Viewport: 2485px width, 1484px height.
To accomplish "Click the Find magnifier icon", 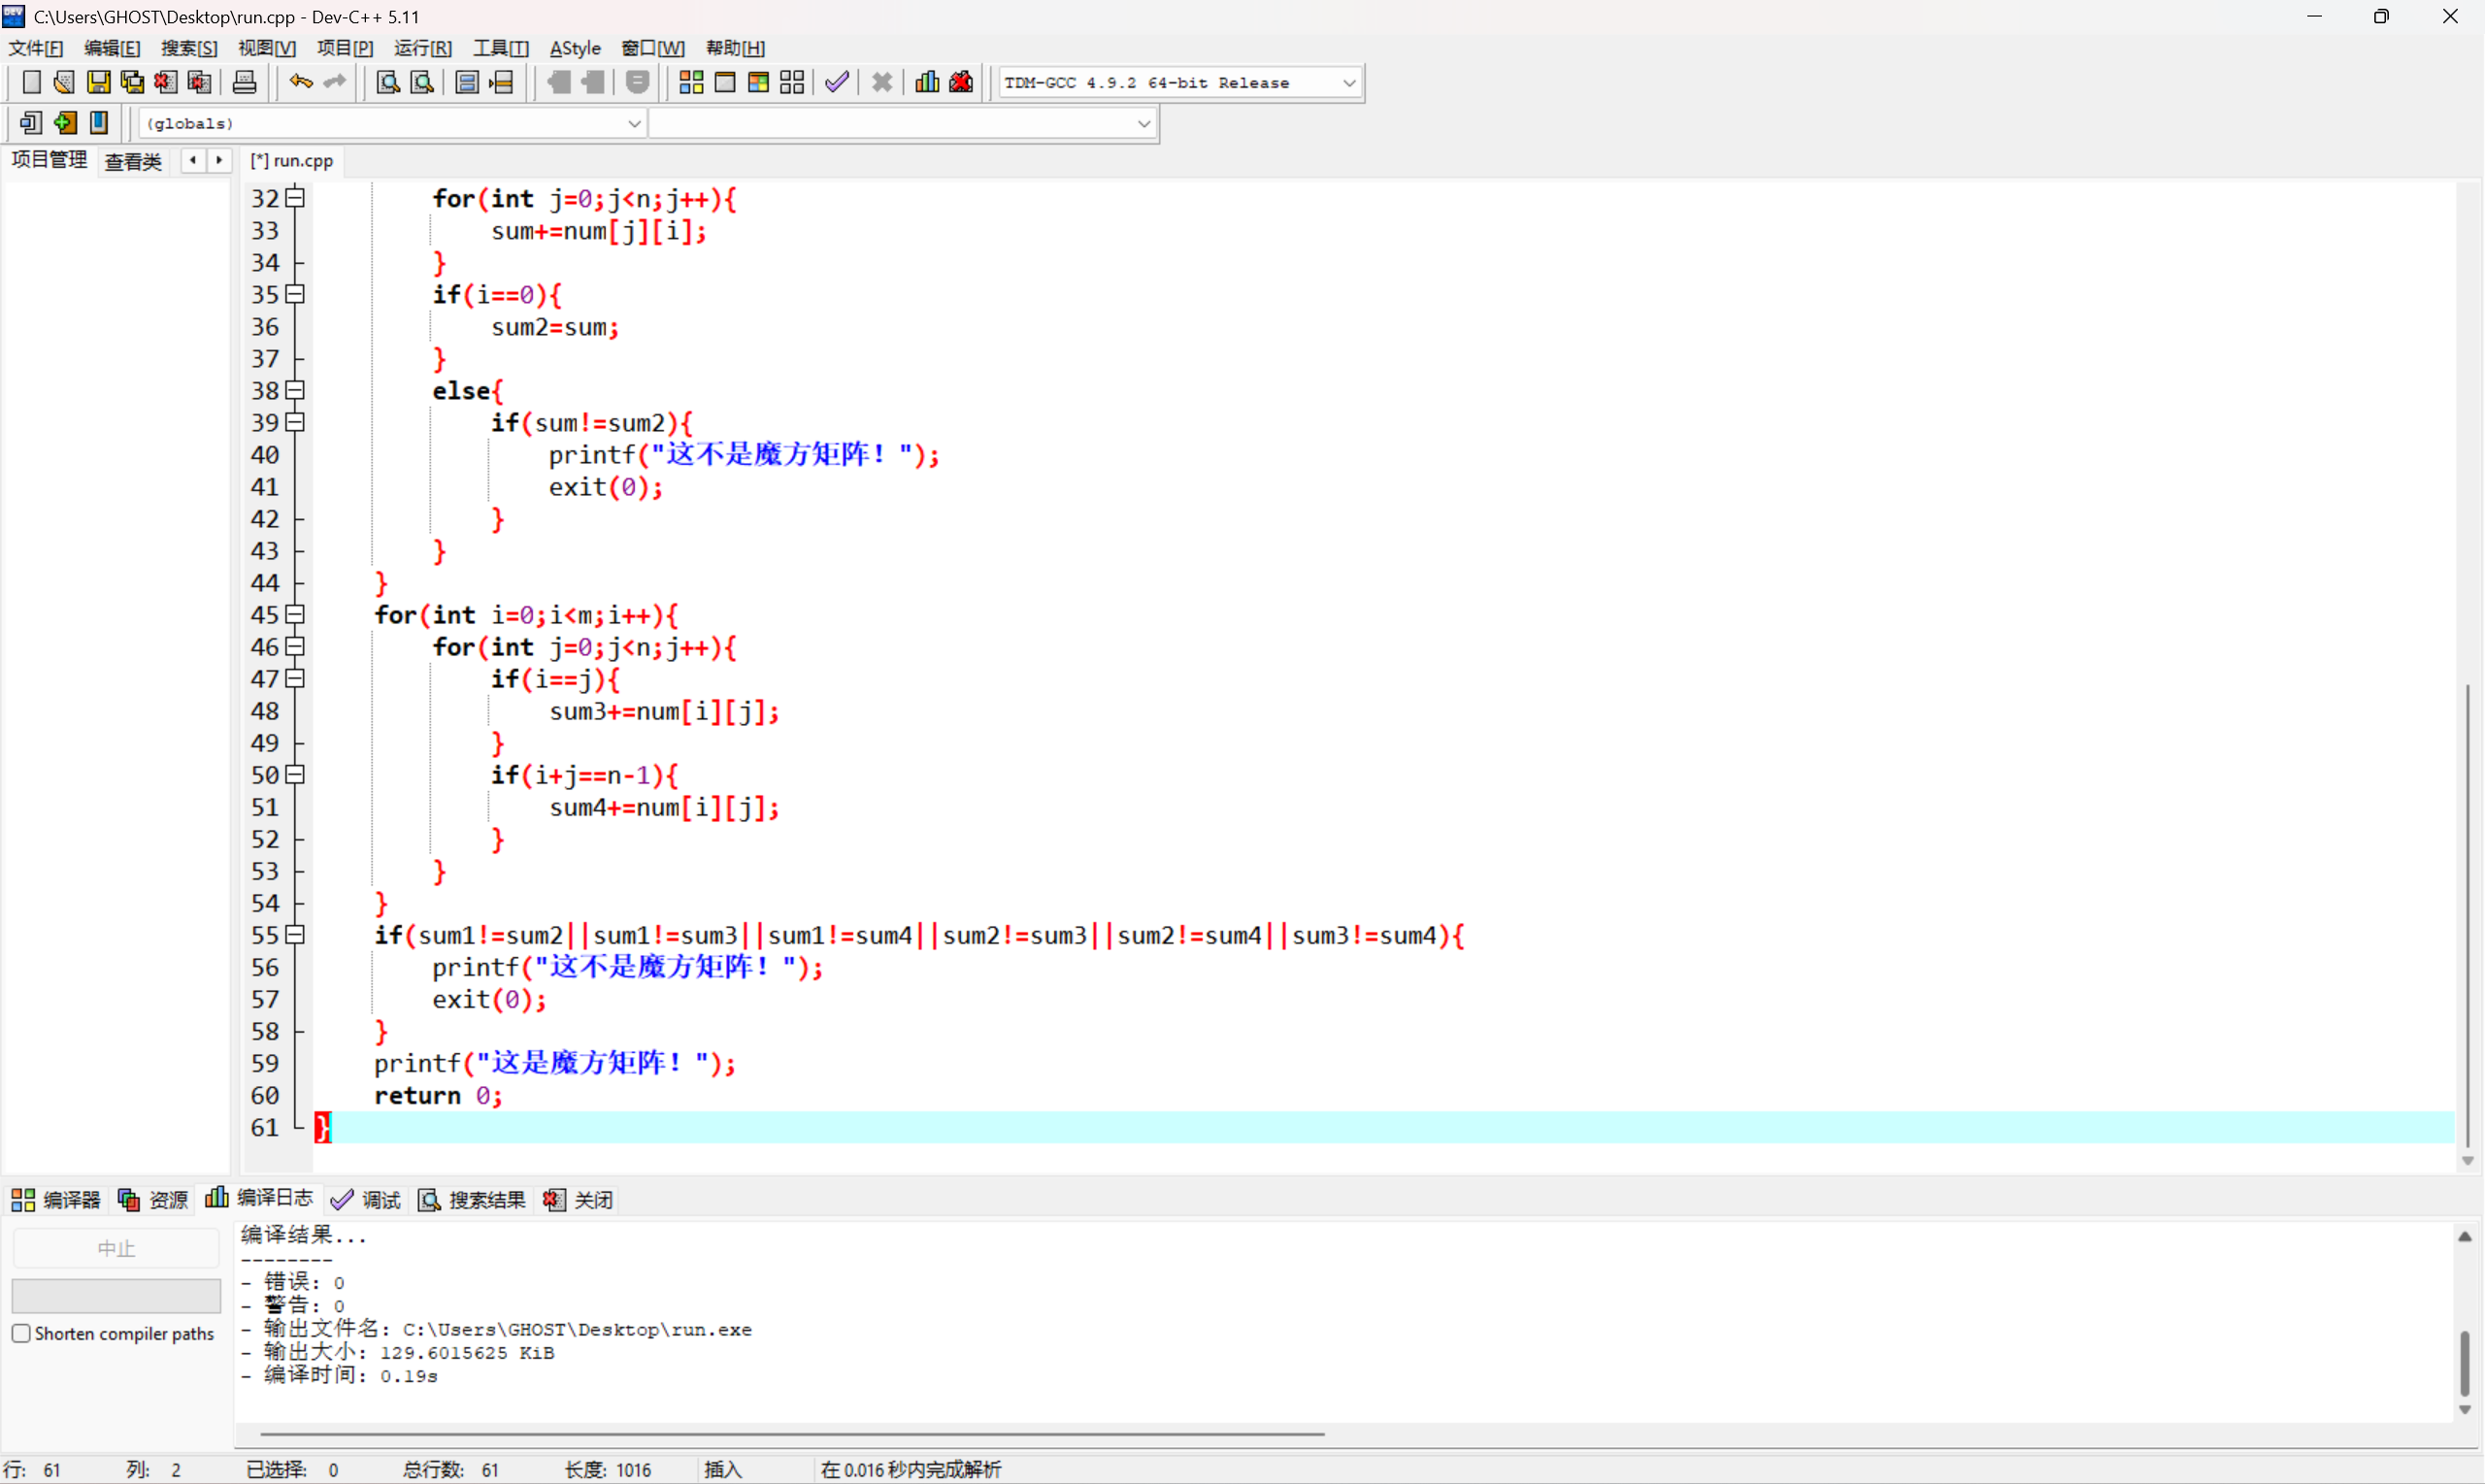I will point(388,82).
